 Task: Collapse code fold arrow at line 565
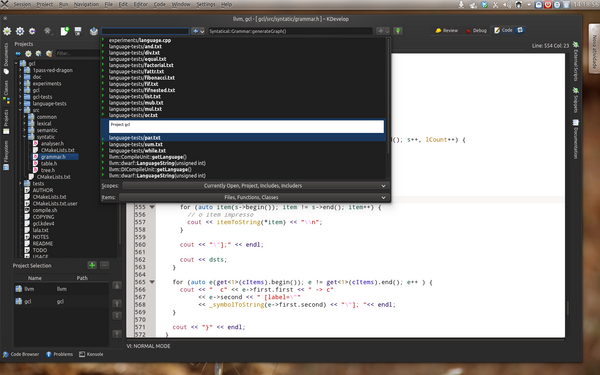point(152,282)
